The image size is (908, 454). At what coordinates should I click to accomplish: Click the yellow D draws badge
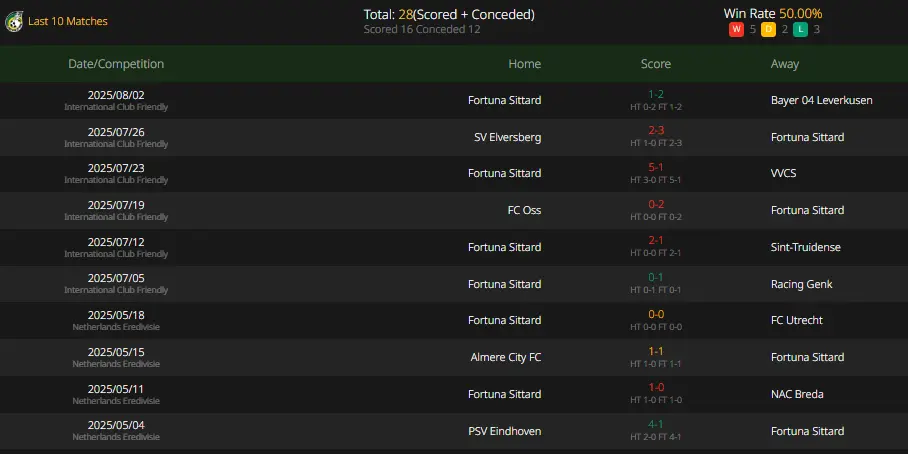coord(768,30)
